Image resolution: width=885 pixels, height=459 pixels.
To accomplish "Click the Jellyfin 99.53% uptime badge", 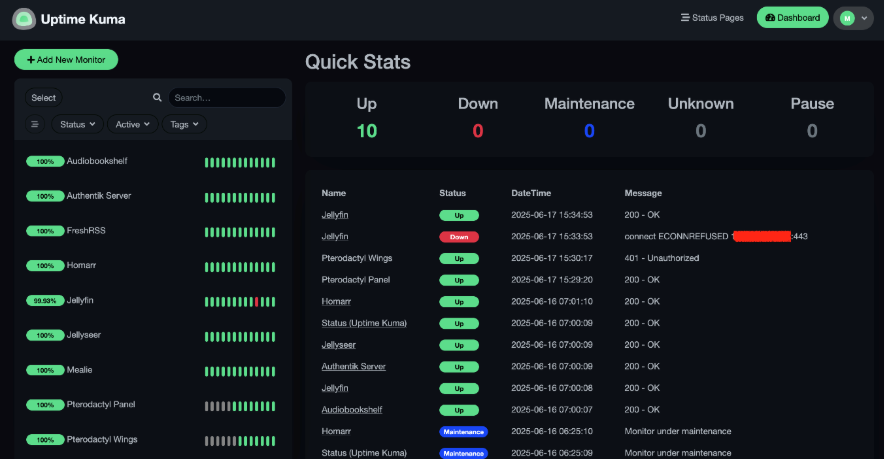I will pos(45,300).
